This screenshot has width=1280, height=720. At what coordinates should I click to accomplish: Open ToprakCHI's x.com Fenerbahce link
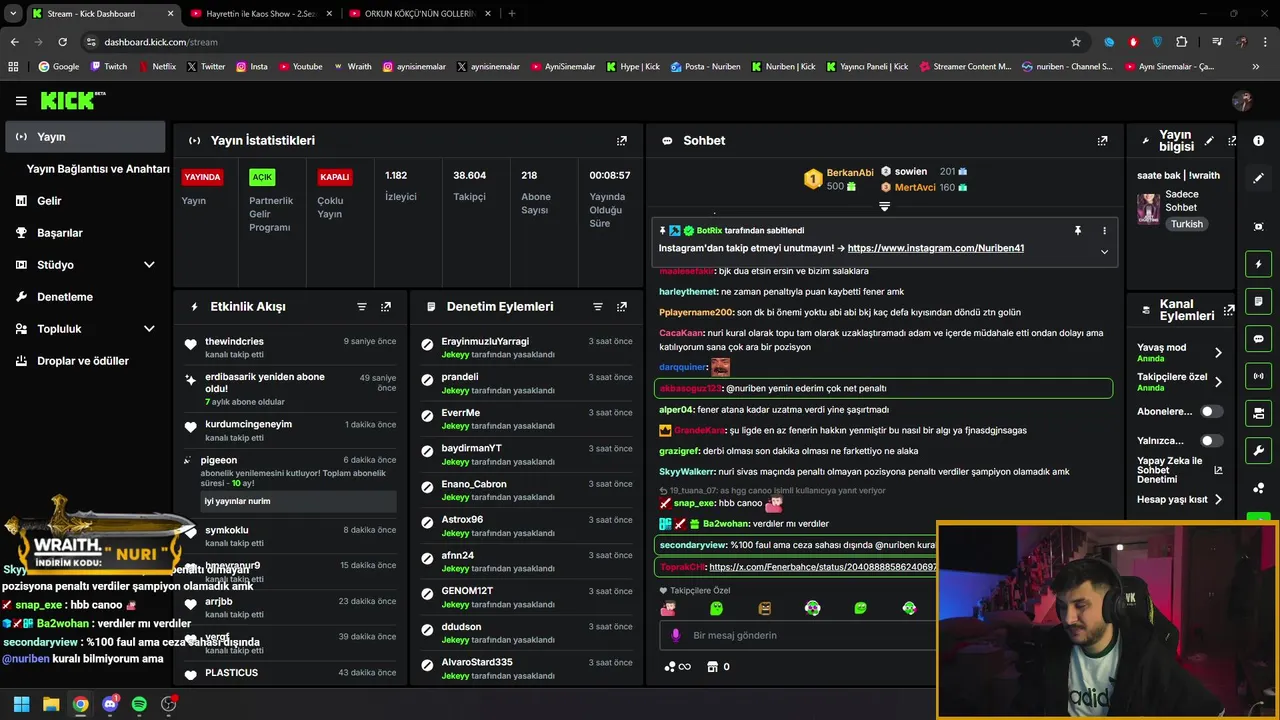[x=823, y=567]
